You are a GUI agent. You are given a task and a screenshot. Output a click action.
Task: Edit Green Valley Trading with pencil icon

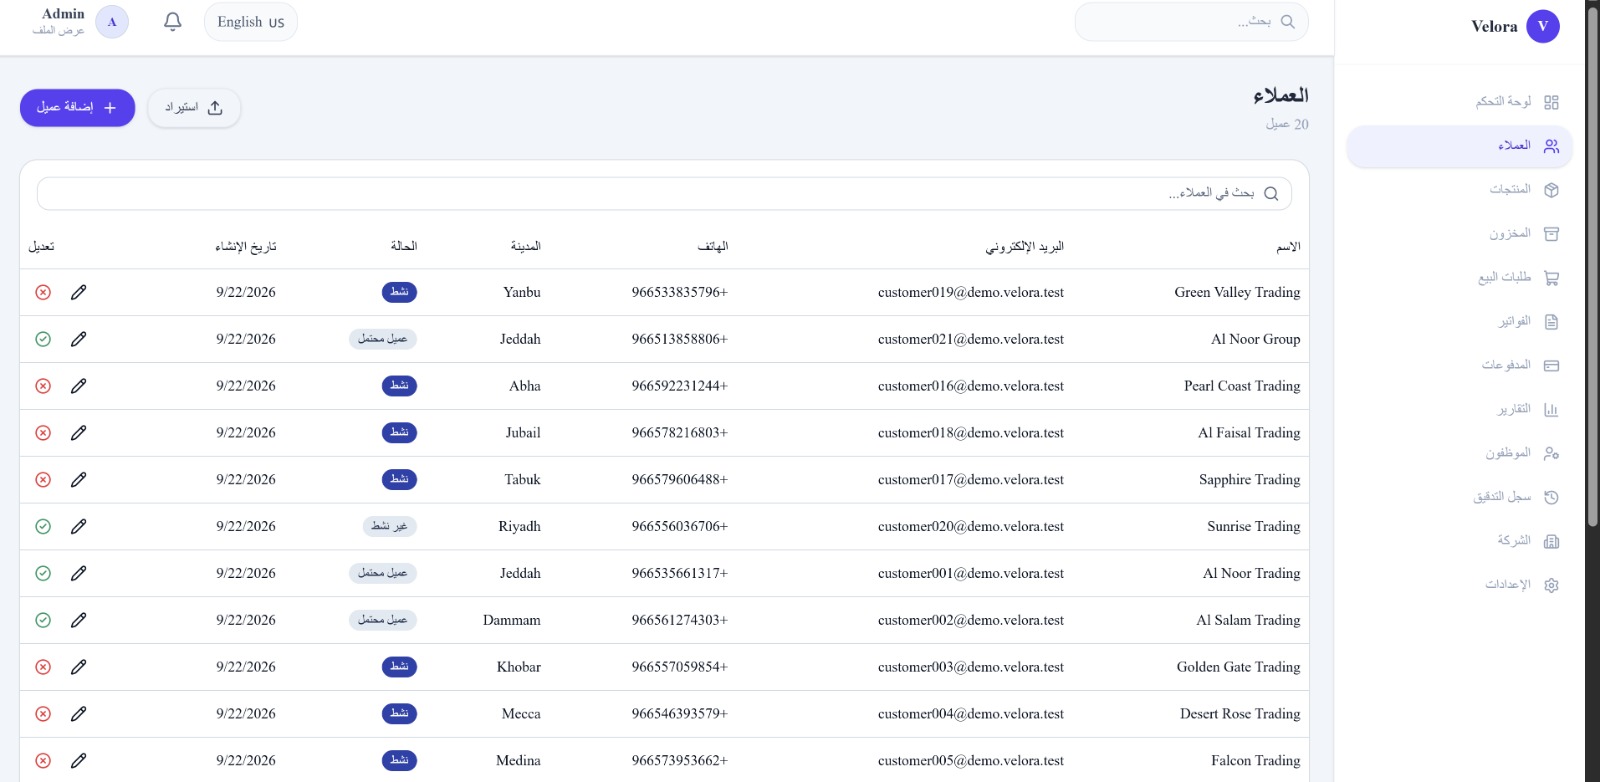point(79,292)
